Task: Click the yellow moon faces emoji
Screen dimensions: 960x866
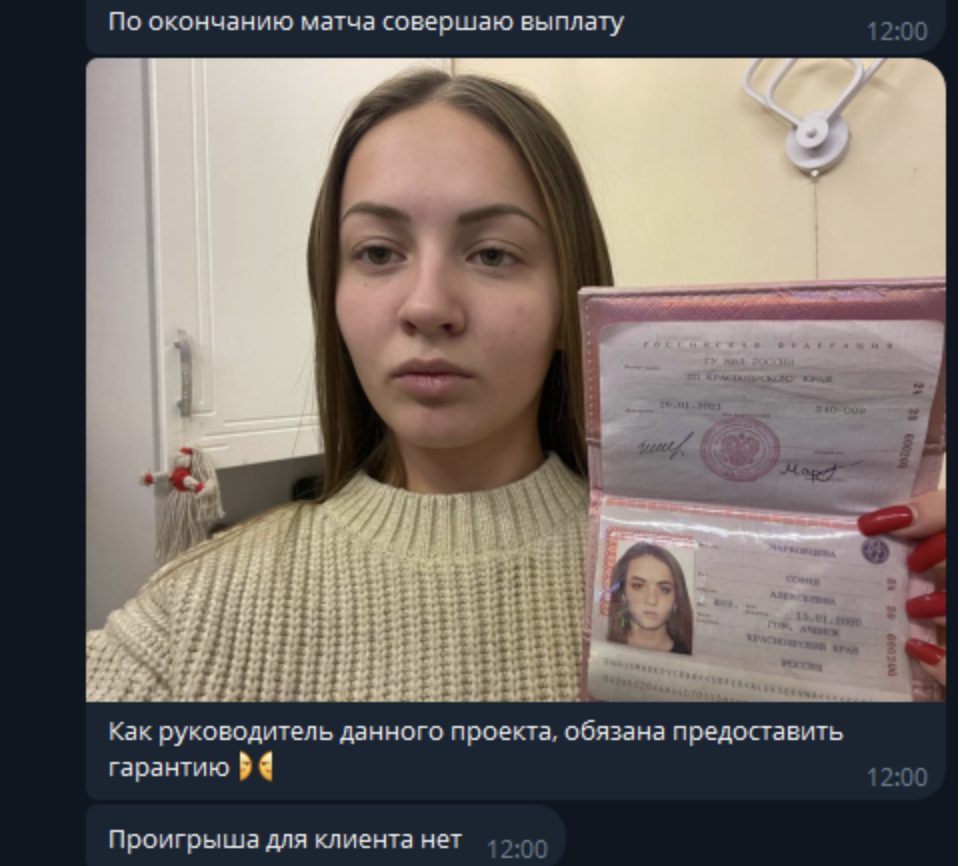Action: (x=256, y=767)
